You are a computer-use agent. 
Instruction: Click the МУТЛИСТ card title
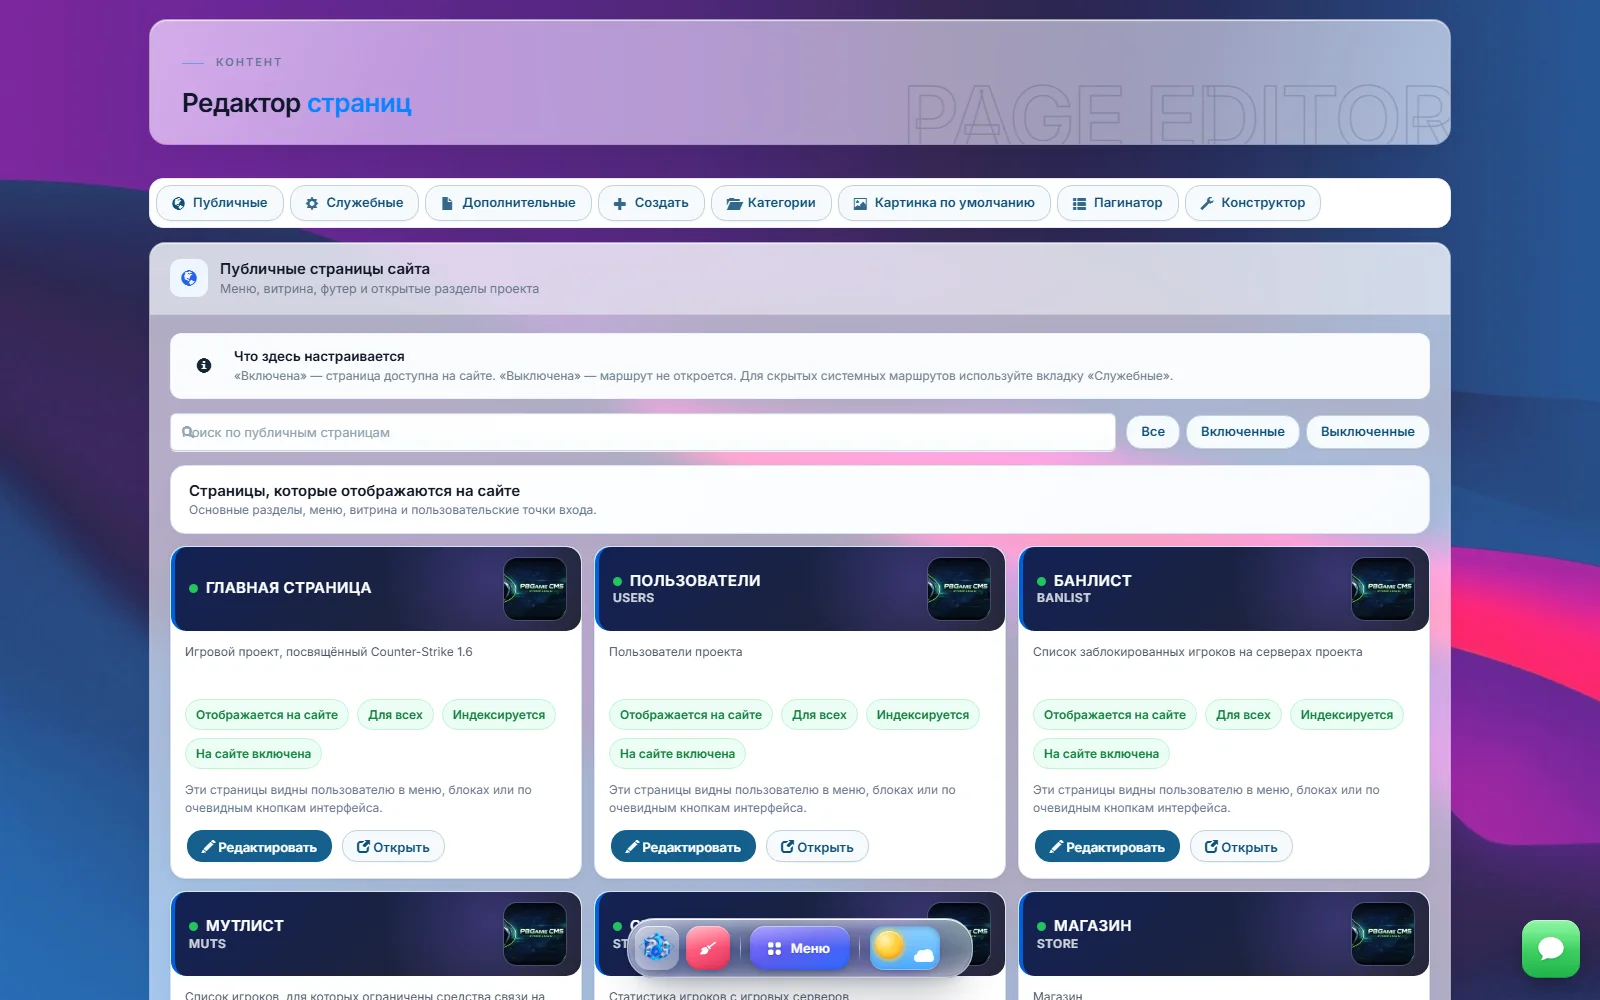pyautogui.click(x=245, y=926)
